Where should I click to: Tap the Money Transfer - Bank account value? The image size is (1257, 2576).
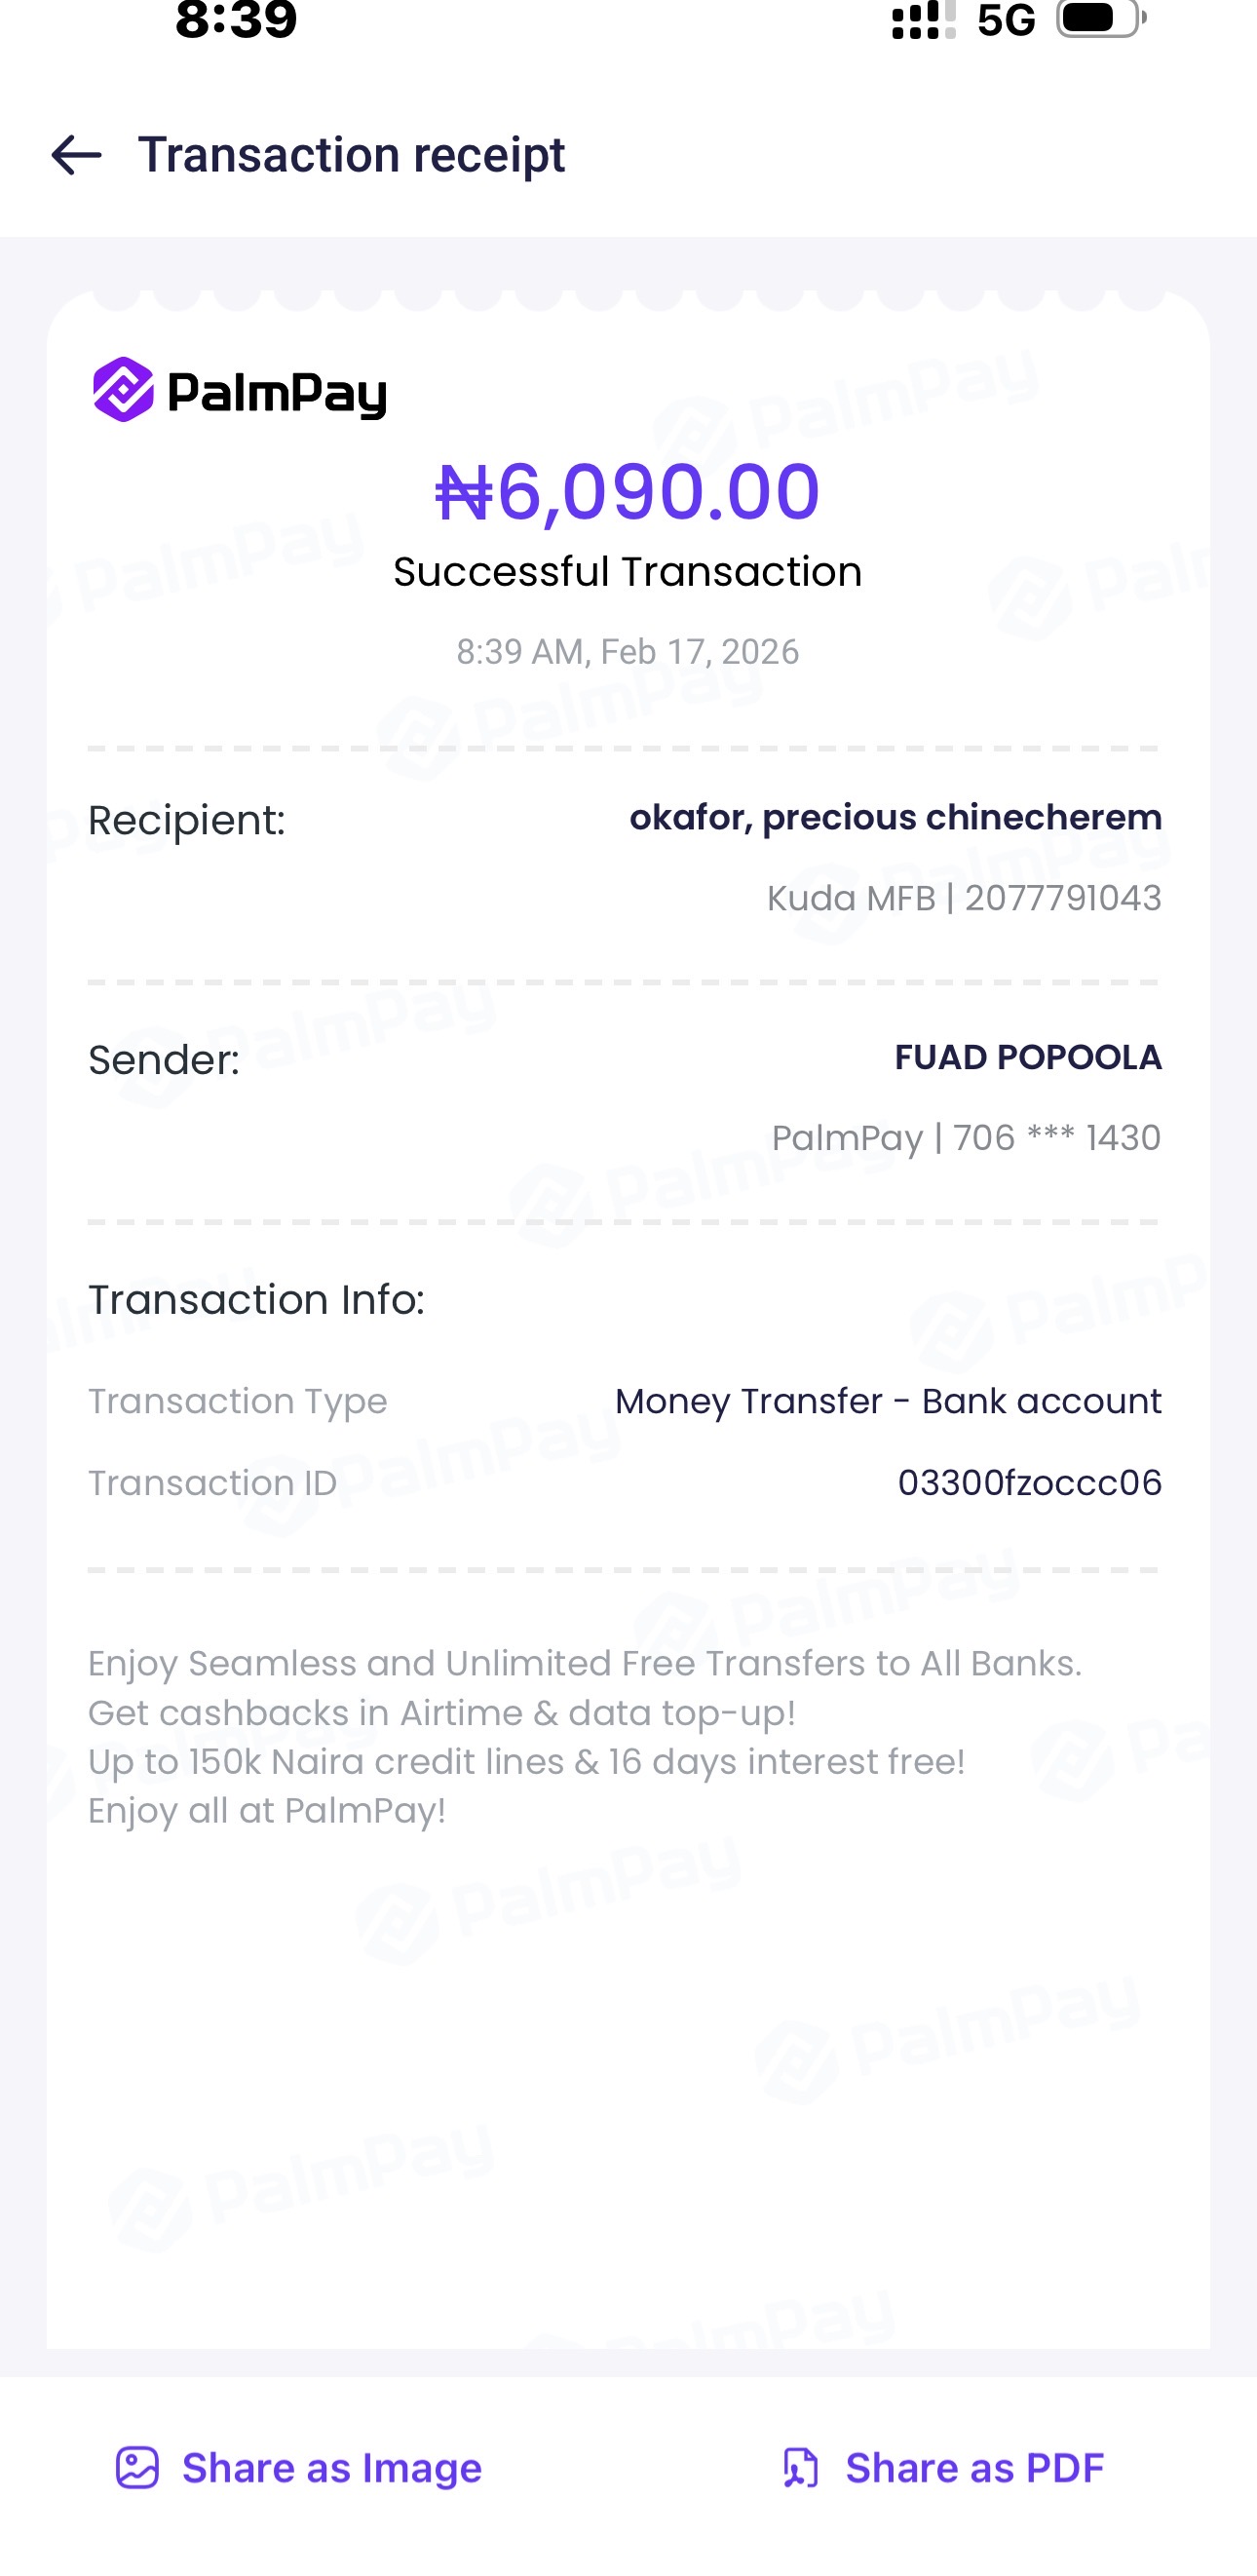[888, 1402]
